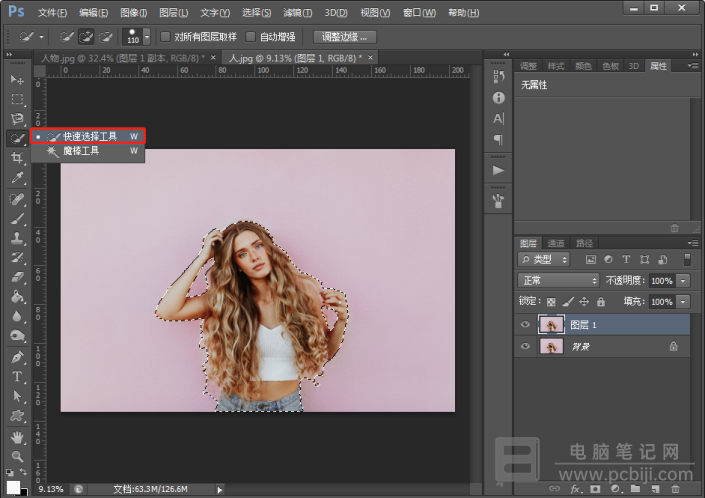Select the Zoom tool

pos(17,457)
